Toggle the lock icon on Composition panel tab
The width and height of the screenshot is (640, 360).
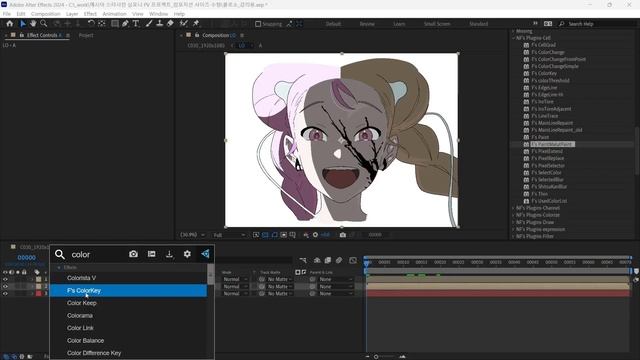click(197, 35)
